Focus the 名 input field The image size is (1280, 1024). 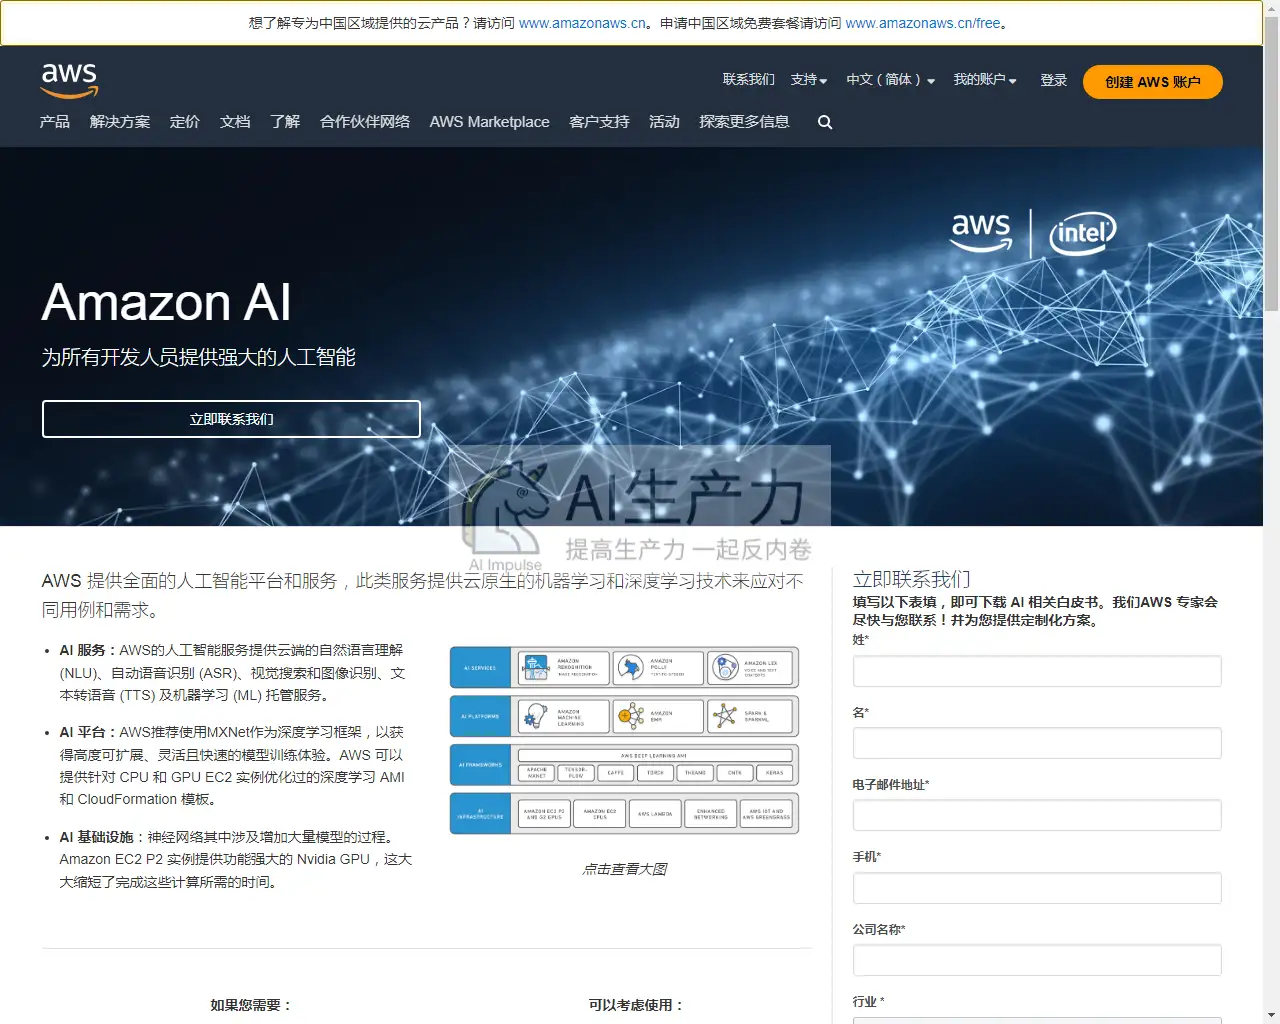[1037, 743]
